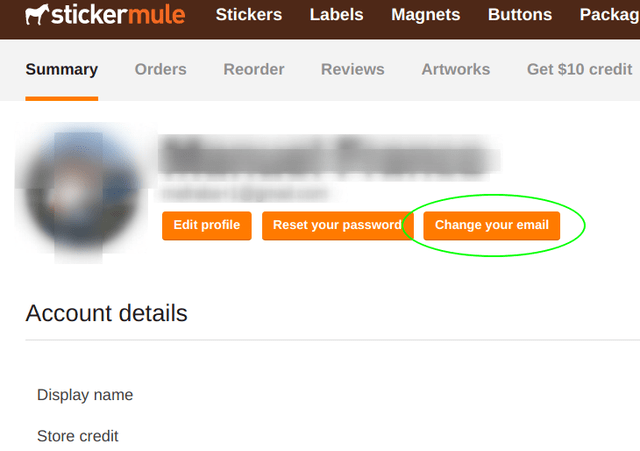View the Reviews tab
This screenshot has width=640, height=451.
coord(353,69)
